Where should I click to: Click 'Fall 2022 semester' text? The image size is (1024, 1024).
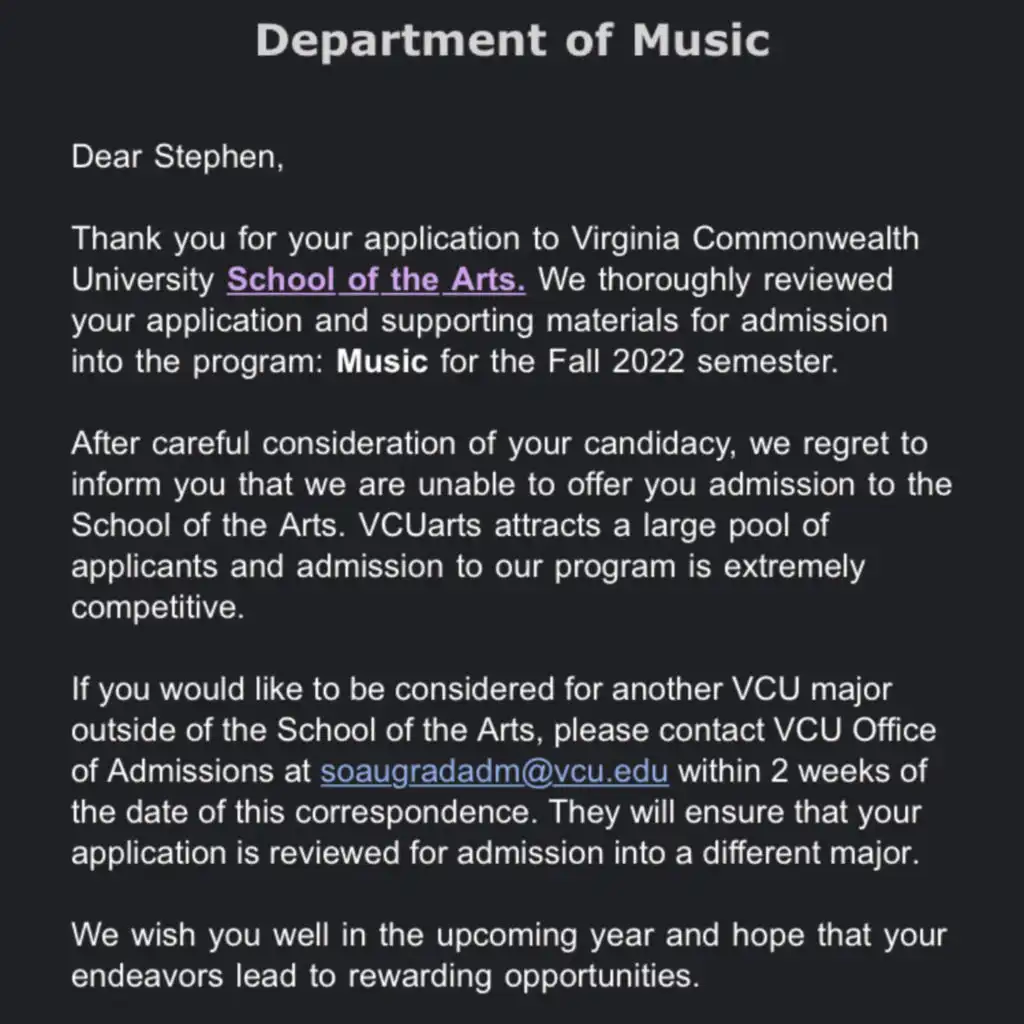[x=693, y=361]
